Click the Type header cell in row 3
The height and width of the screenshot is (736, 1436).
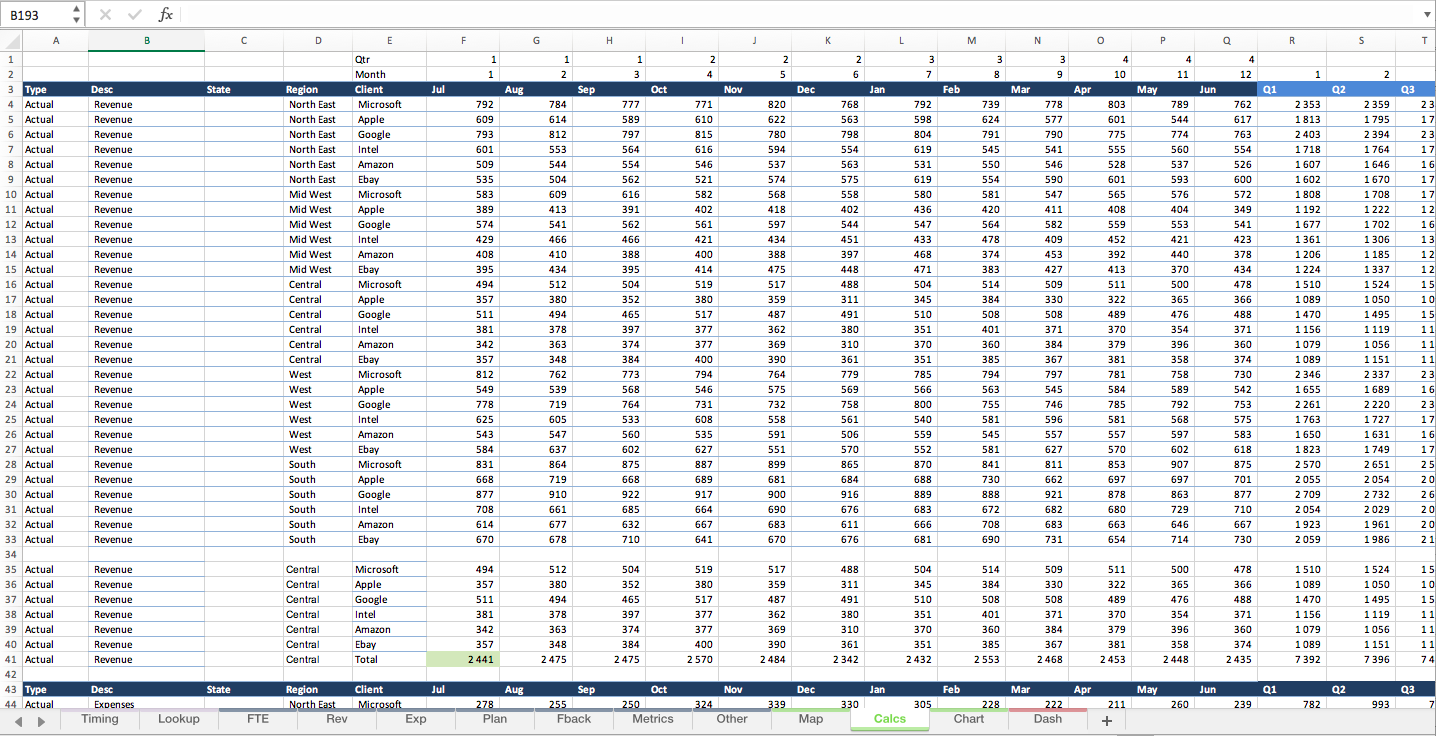pos(55,89)
